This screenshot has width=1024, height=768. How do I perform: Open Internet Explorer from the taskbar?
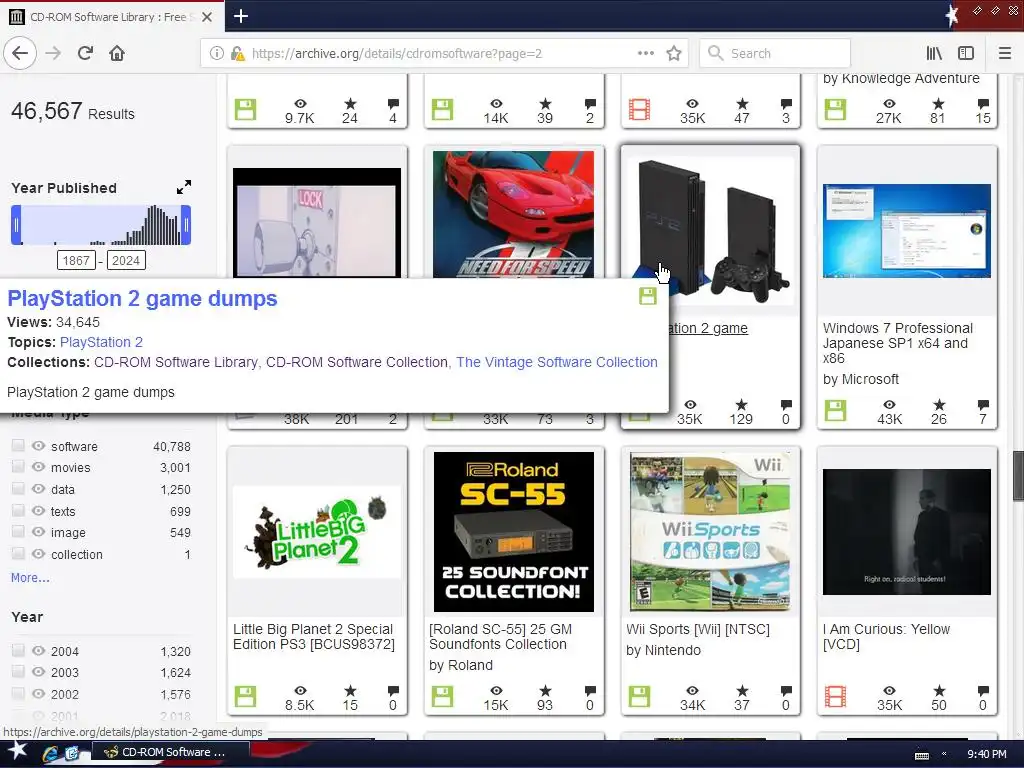[x=50, y=753]
